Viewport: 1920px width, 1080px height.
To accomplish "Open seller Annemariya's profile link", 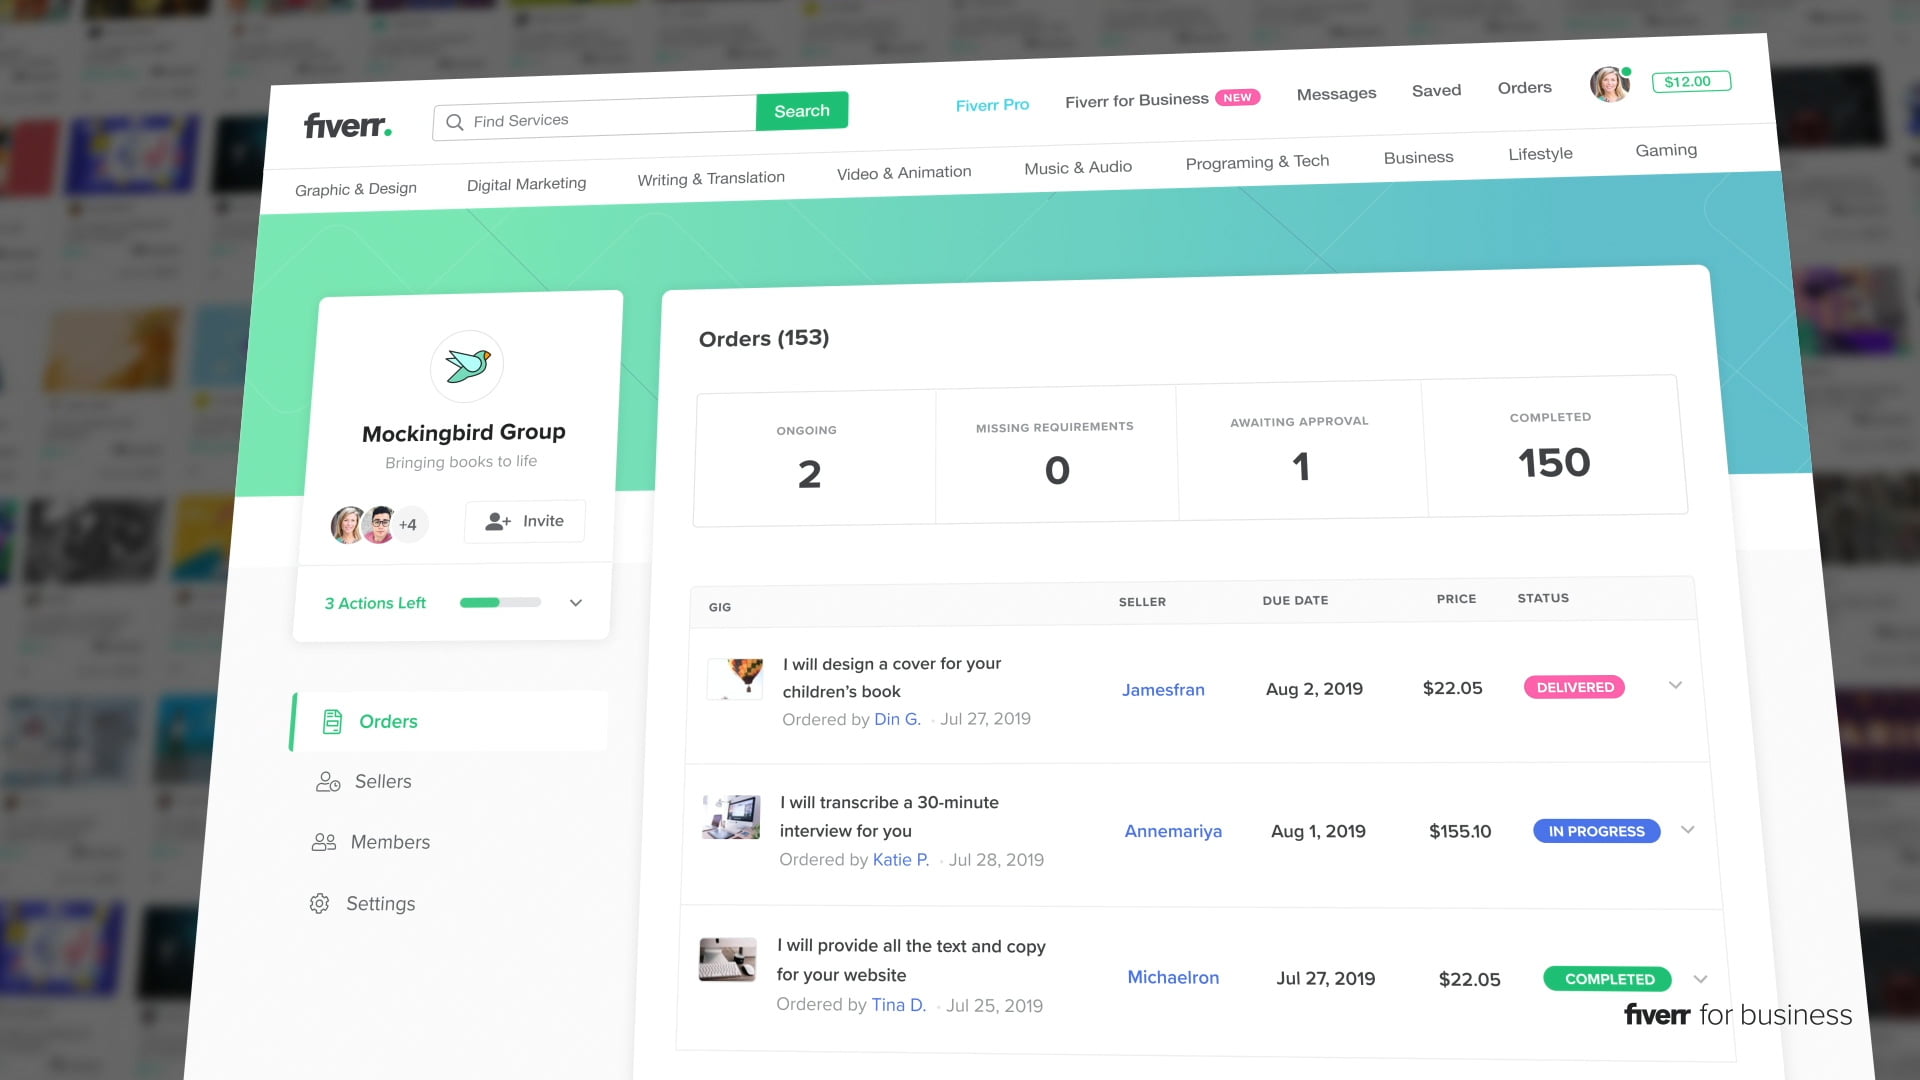I will click(x=1173, y=831).
